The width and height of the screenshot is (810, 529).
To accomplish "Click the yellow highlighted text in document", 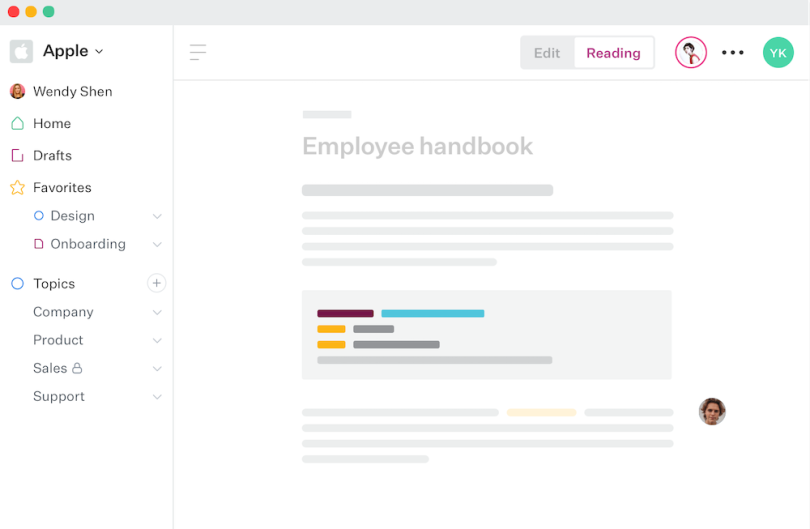I will click(x=541, y=412).
